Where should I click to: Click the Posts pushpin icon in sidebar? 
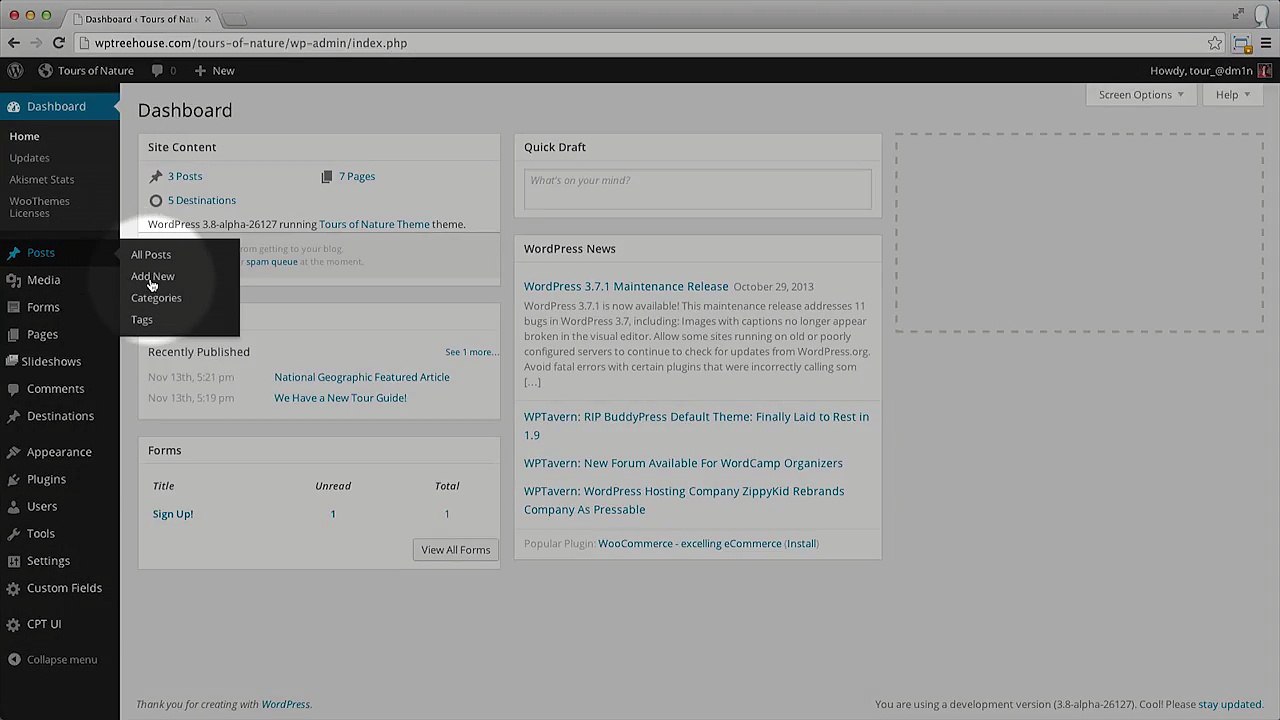tap(13, 253)
